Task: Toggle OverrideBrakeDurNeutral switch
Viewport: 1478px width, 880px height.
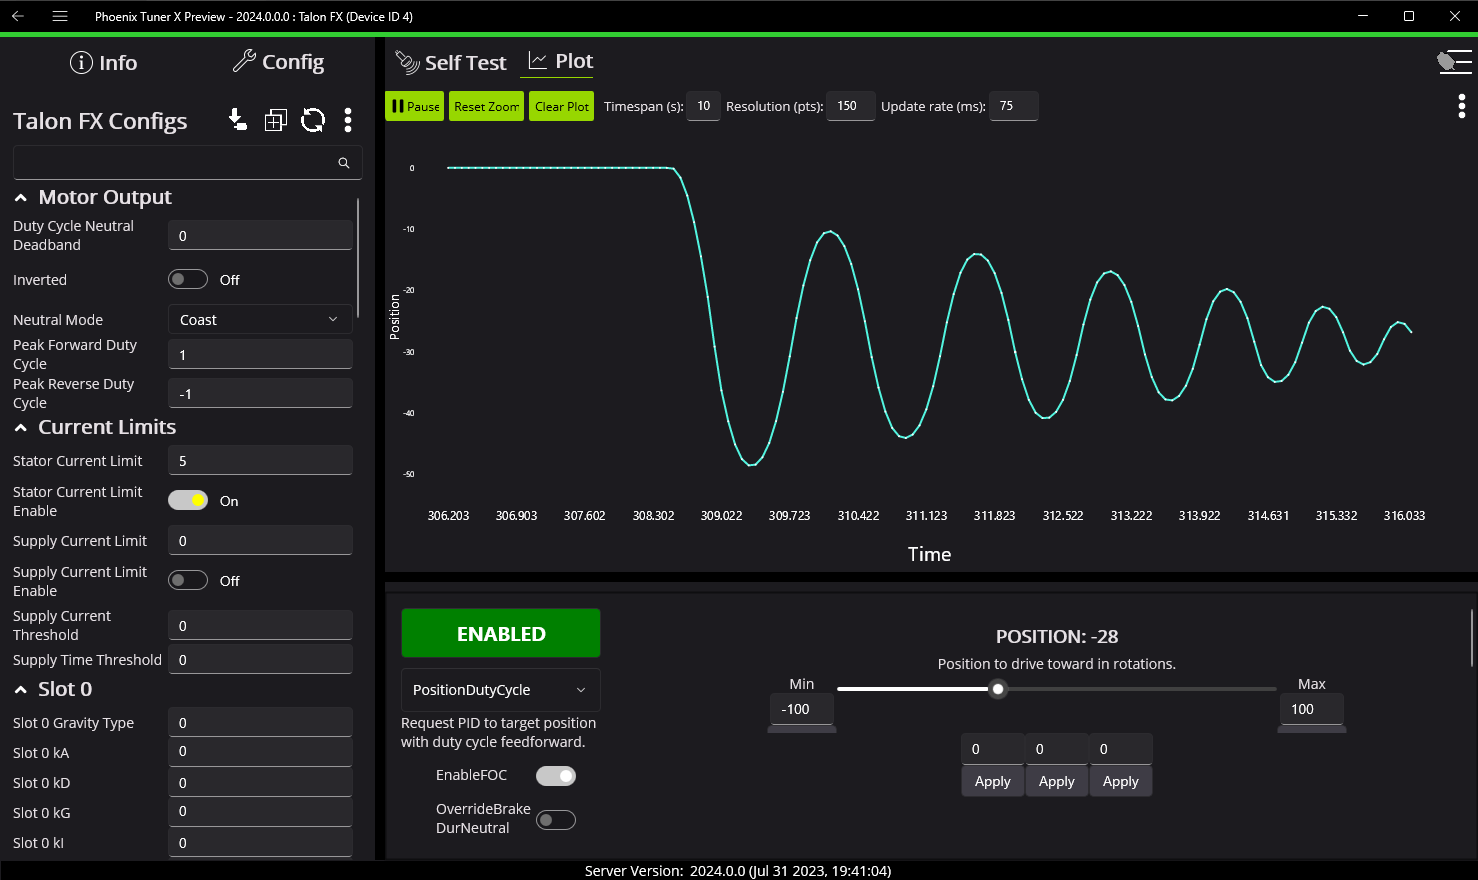Action: point(556,820)
